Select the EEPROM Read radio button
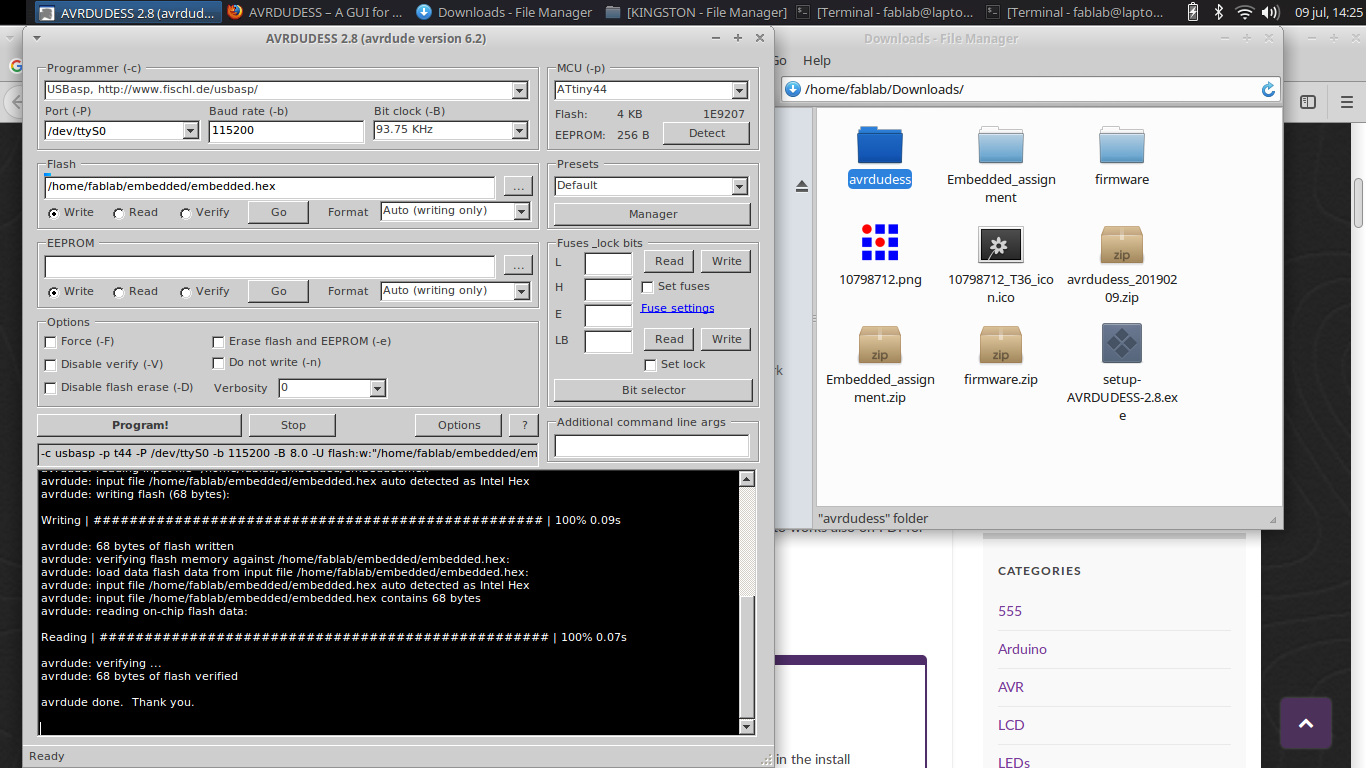This screenshot has width=1366, height=768. pyautogui.click(x=119, y=292)
